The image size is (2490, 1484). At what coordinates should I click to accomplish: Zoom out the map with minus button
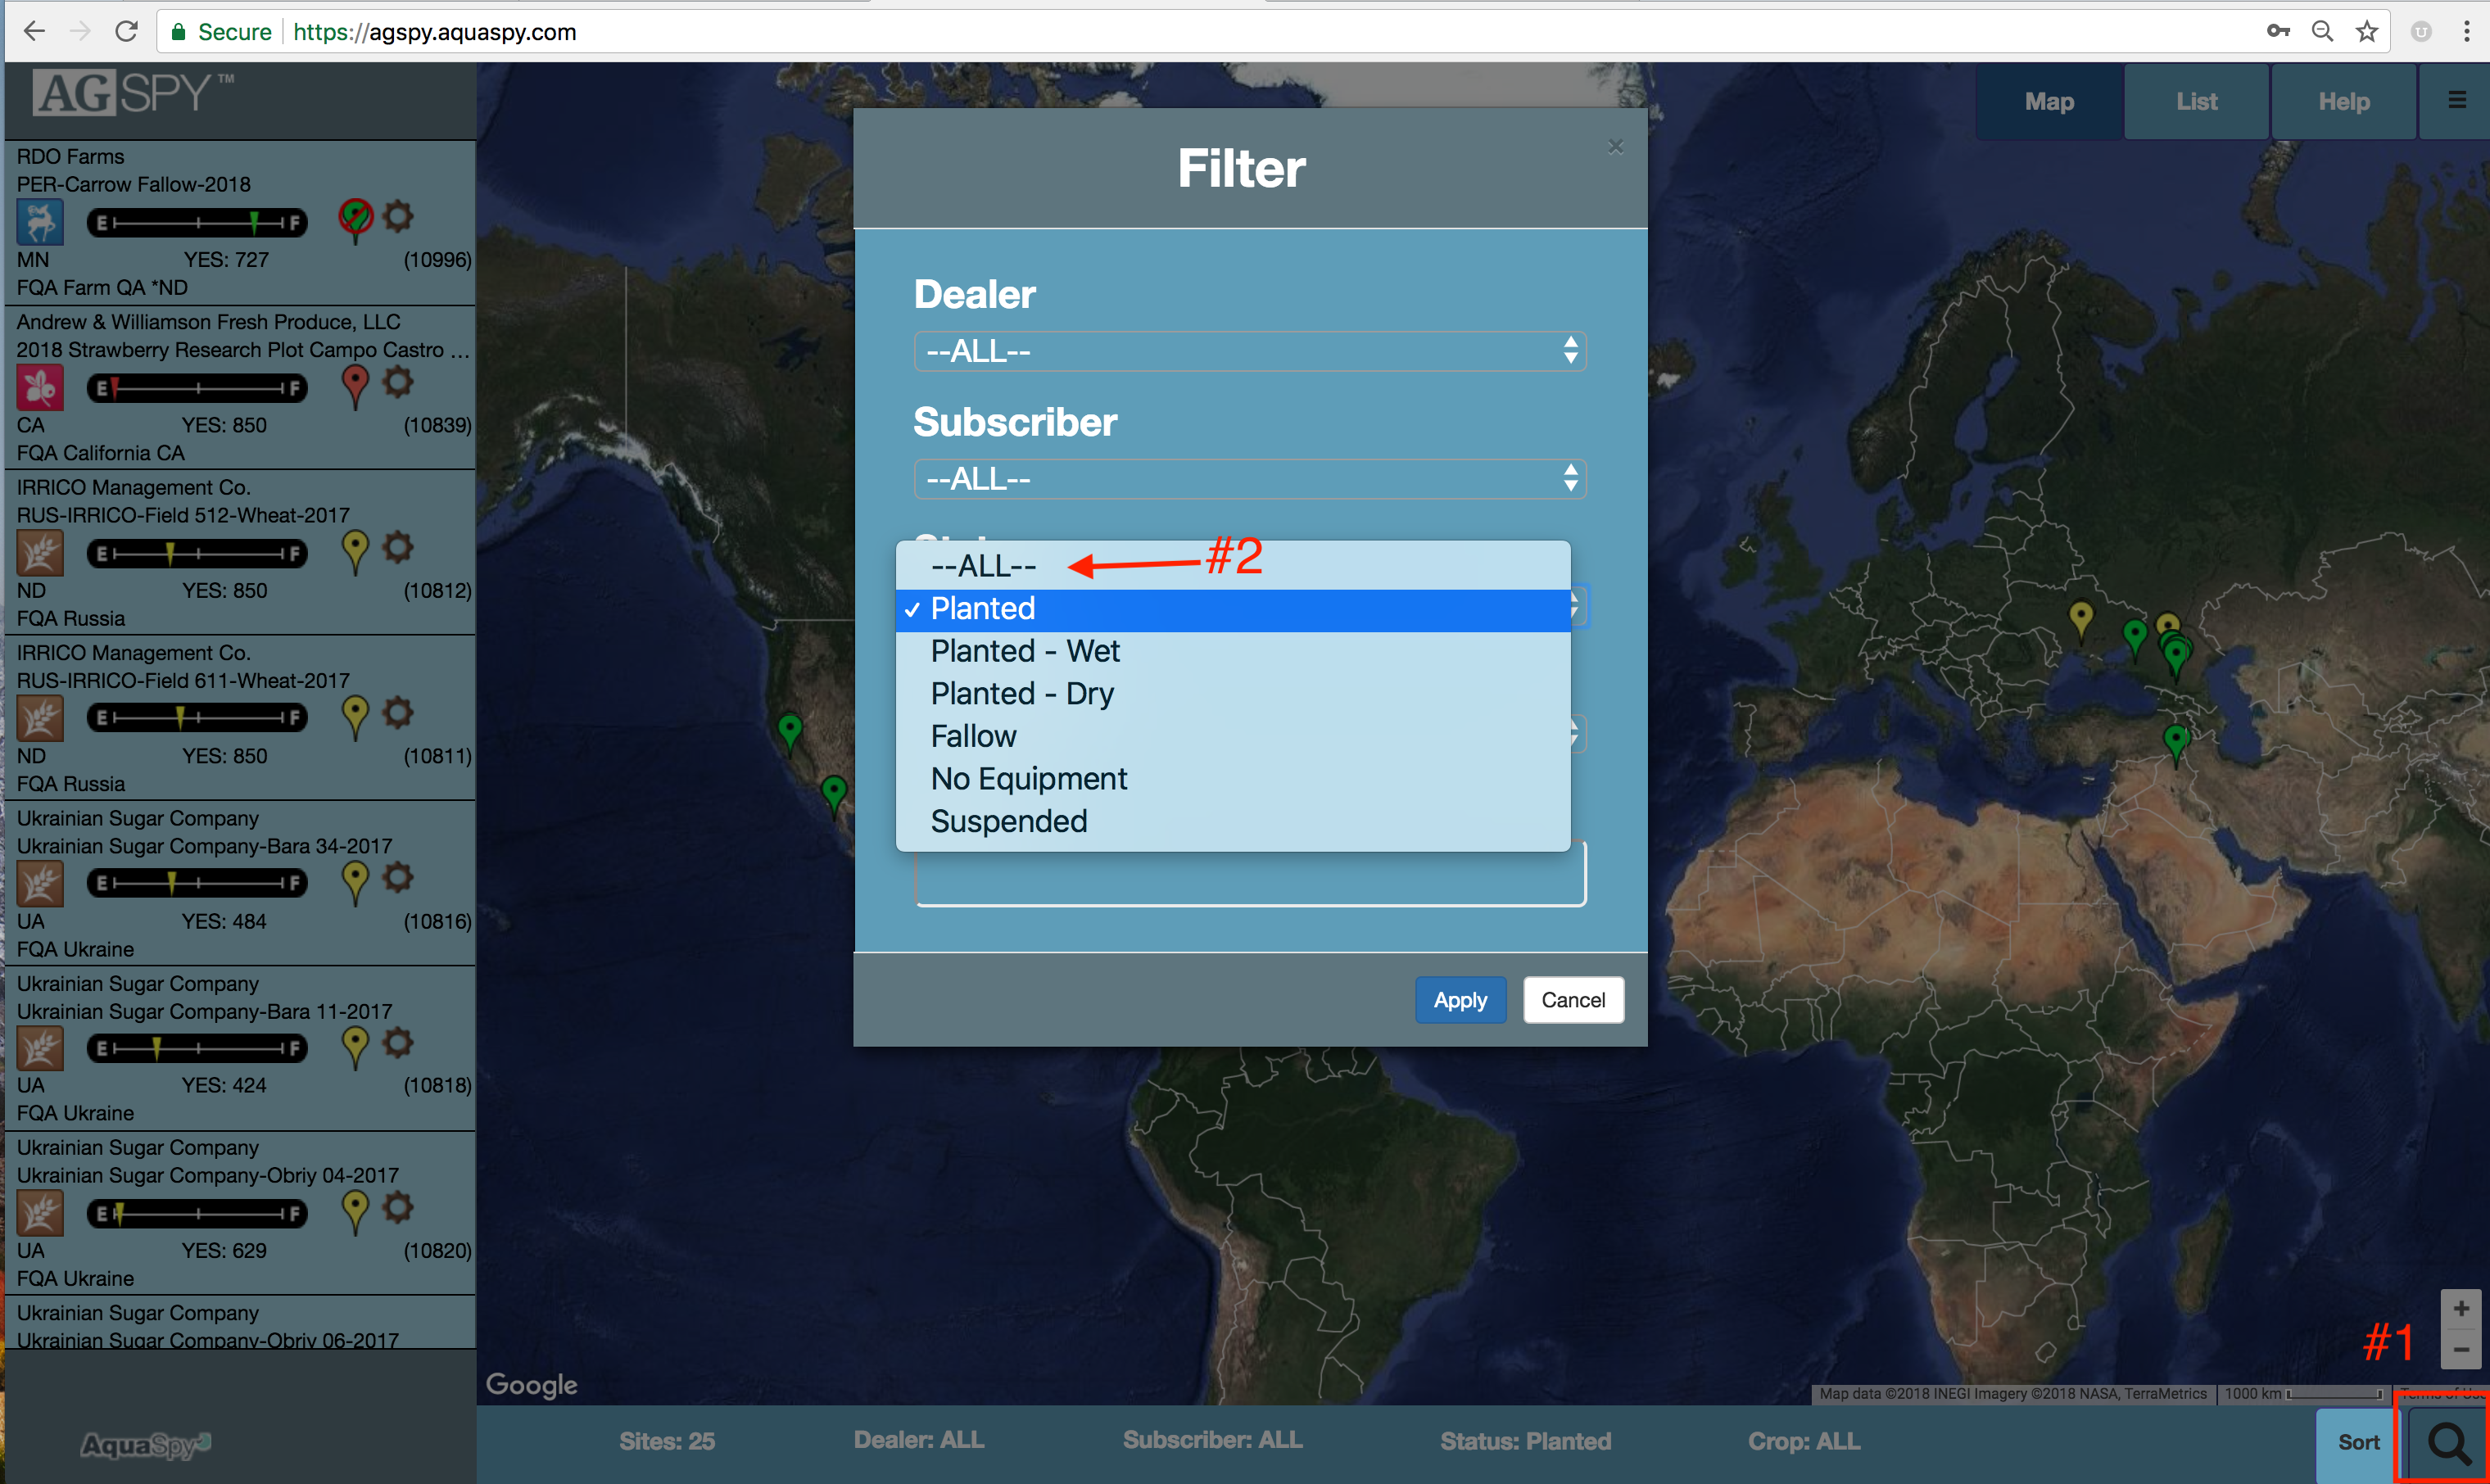(x=2461, y=1350)
